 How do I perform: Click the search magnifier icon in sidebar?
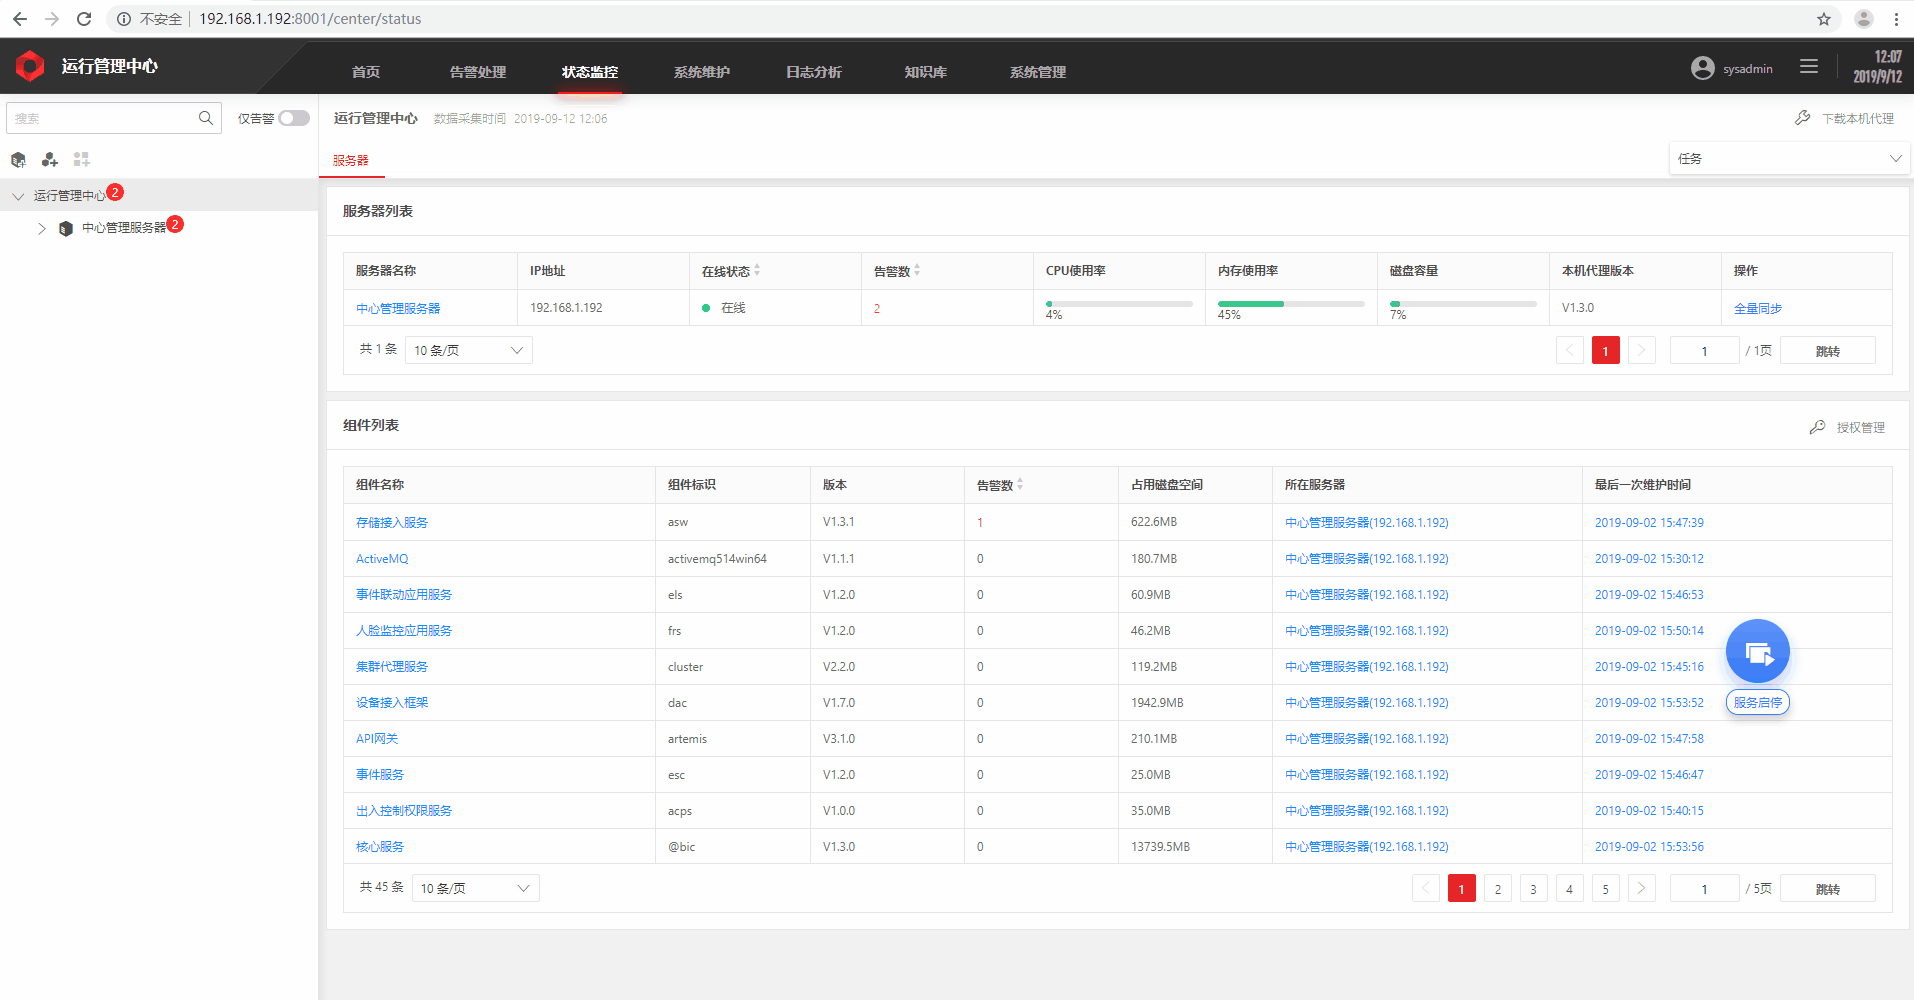coord(205,118)
